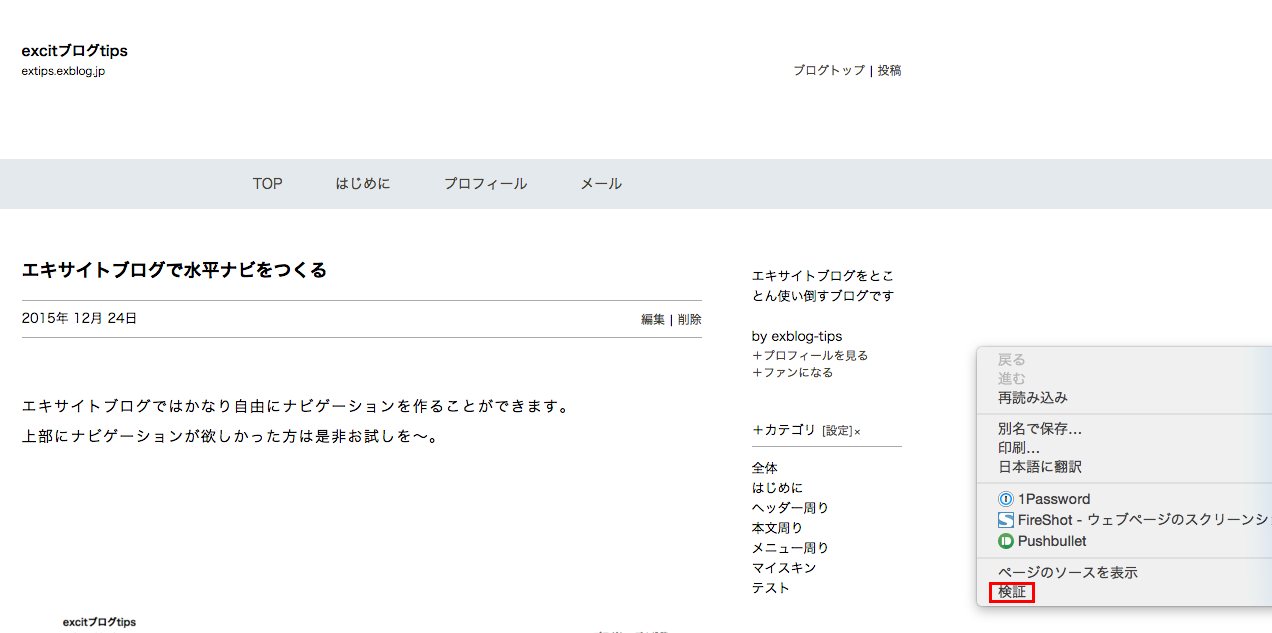Select the はじめに category in sidebar
1272x633 pixels.
[777, 488]
